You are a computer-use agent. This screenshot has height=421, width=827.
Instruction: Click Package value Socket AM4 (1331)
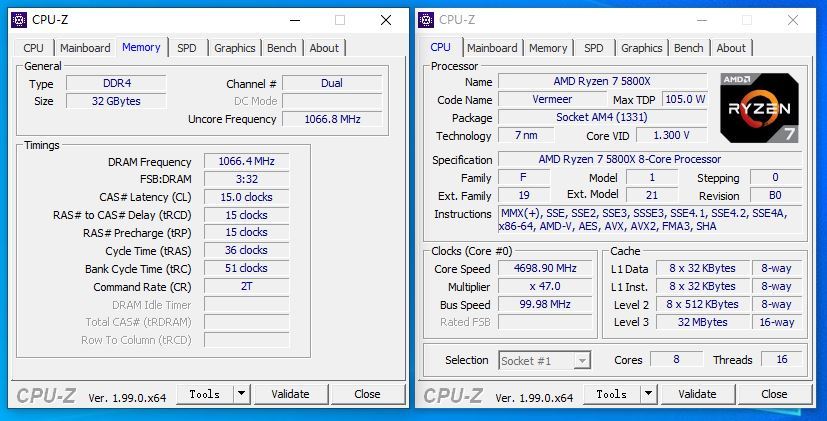602,118
